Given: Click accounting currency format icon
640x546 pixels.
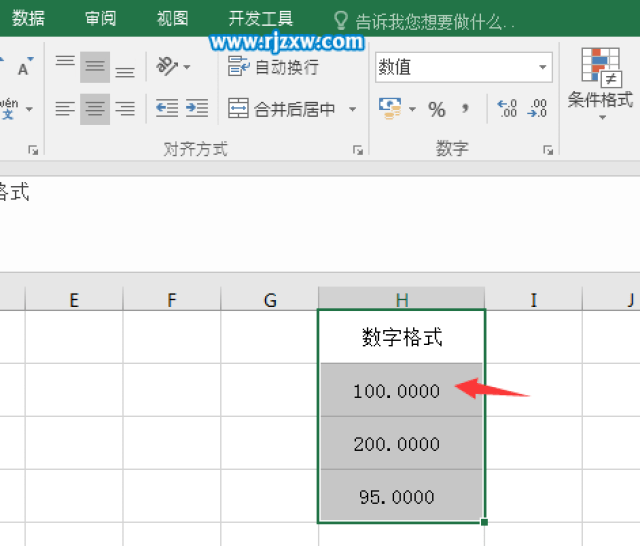Looking at the screenshot, I should pyautogui.click(x=390, y=109).
